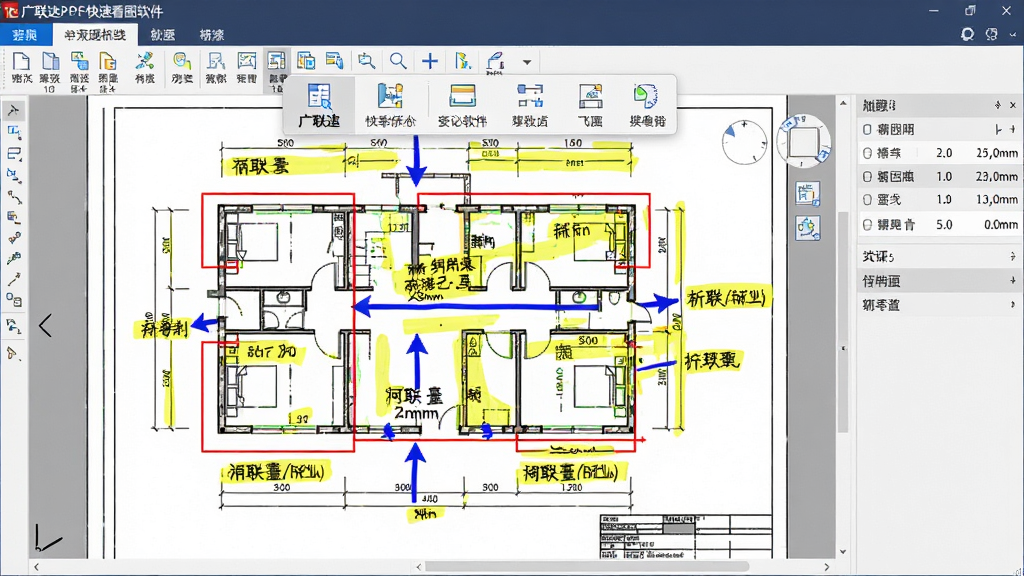This screenshot has width=1024, height=576.
Task: Click the 25,0mm value cell
Action: 997,153
